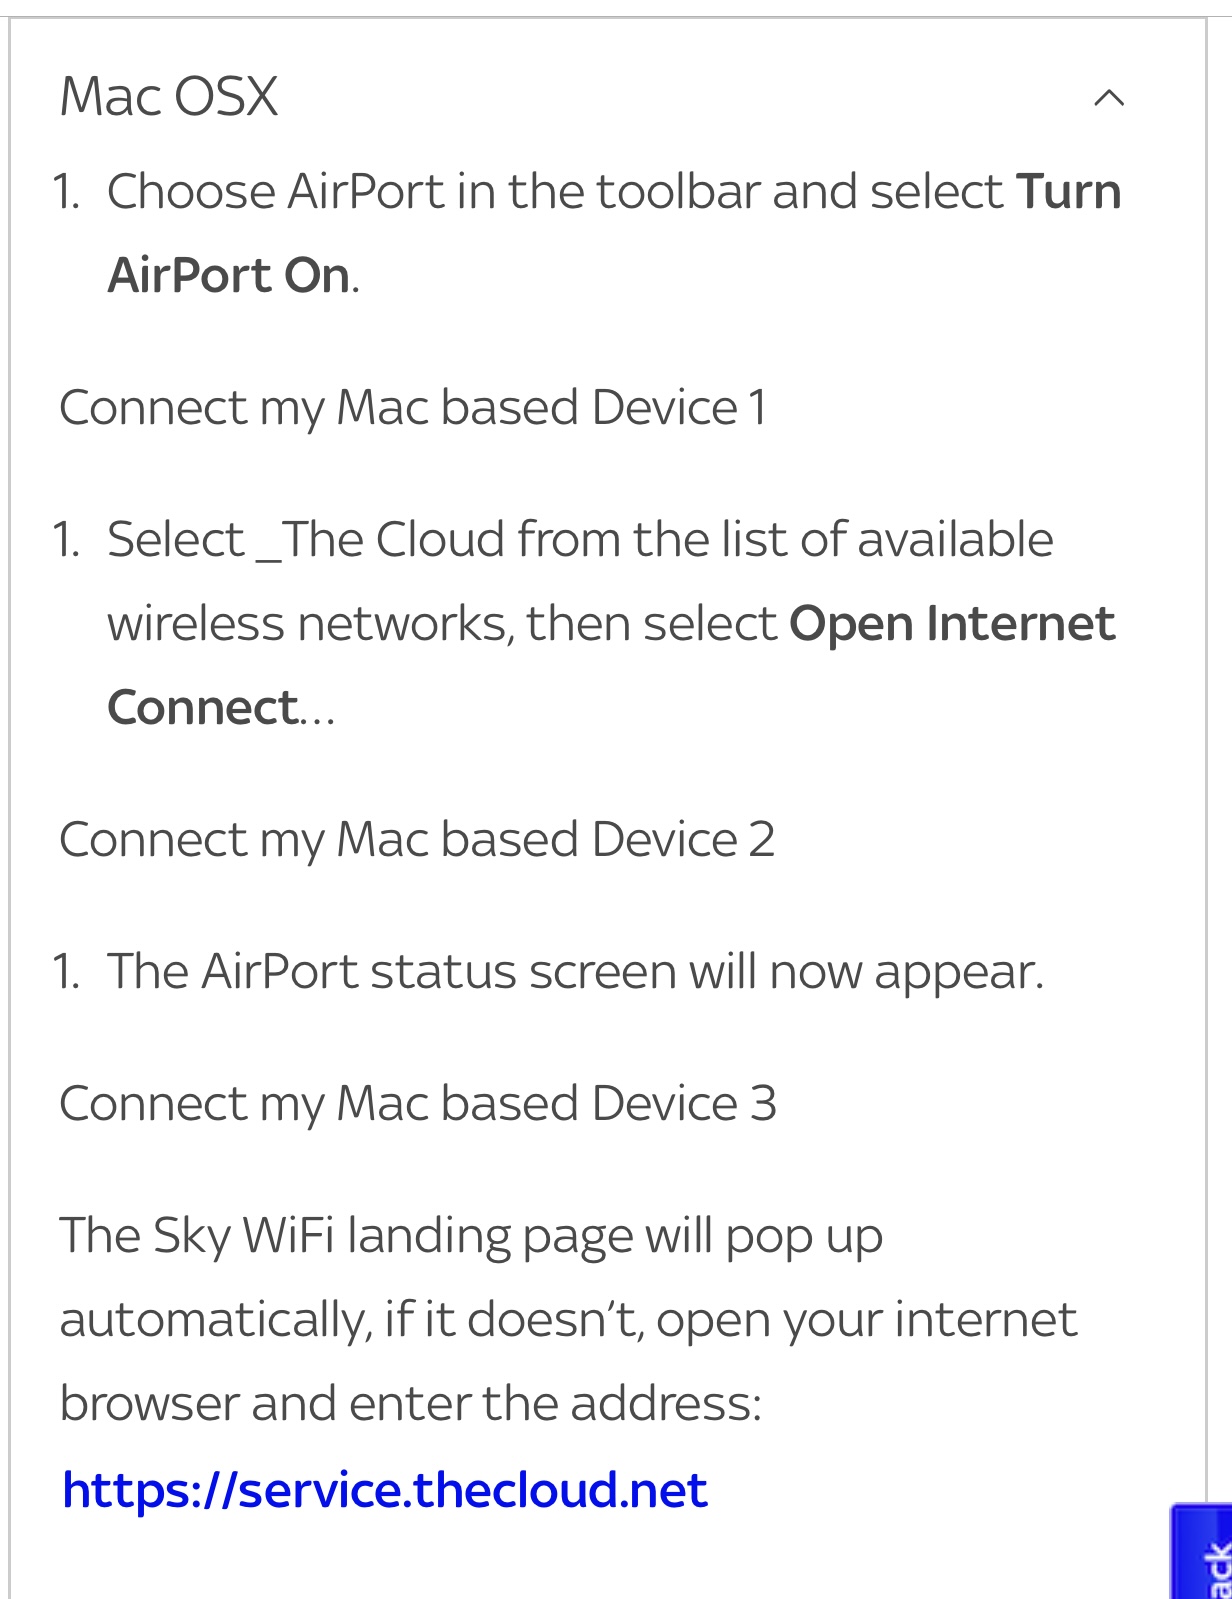Click the list number beside 'The AirPort status'
The image size is (1232, 1599).
click(x=66, y=971)
